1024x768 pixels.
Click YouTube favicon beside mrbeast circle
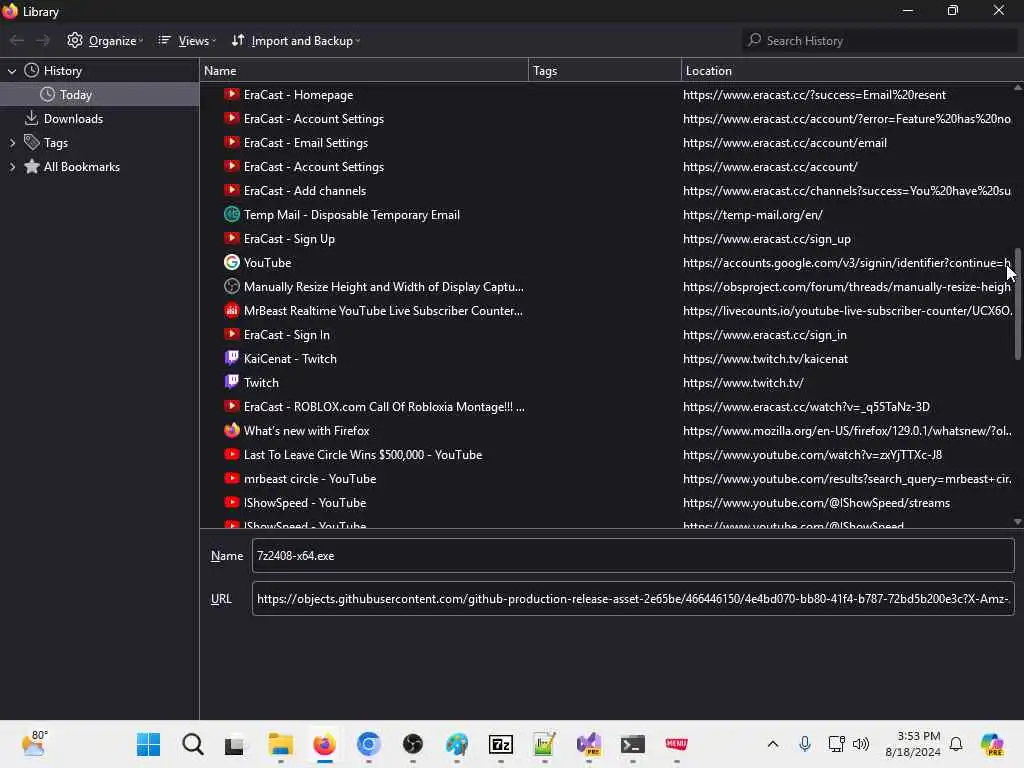pyautogui.click(x=232, y=478)
